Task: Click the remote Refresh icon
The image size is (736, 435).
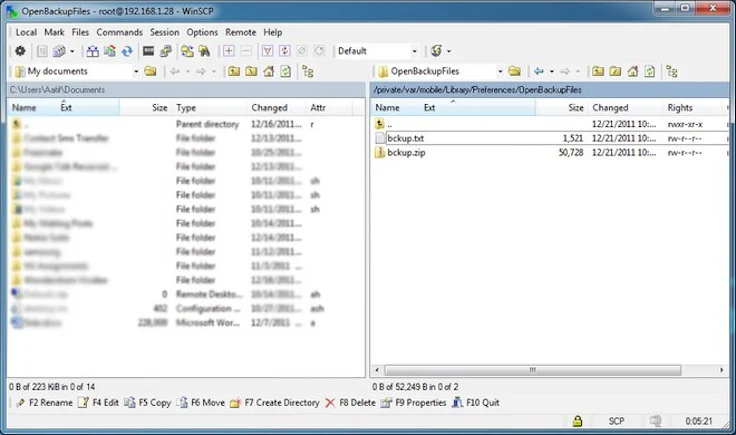Action: click(650, 71)
